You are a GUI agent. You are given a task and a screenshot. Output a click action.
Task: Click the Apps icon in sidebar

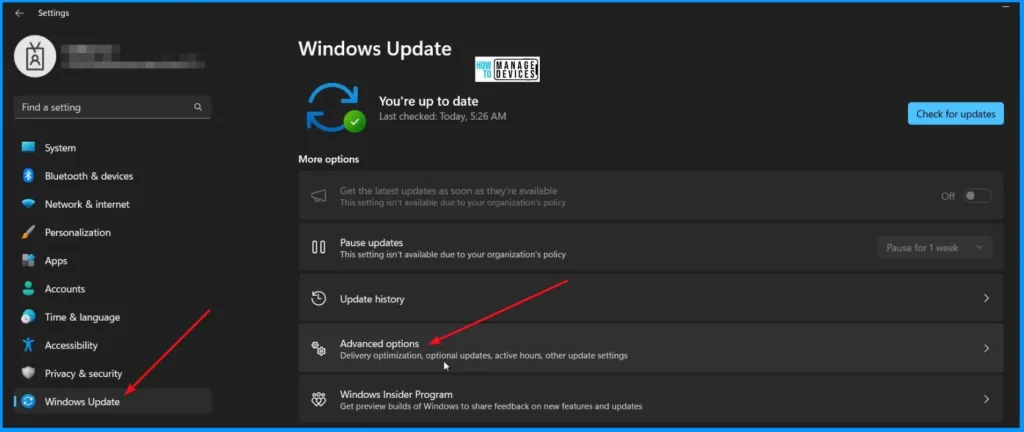pyautogui.click(x=28, y=260)
